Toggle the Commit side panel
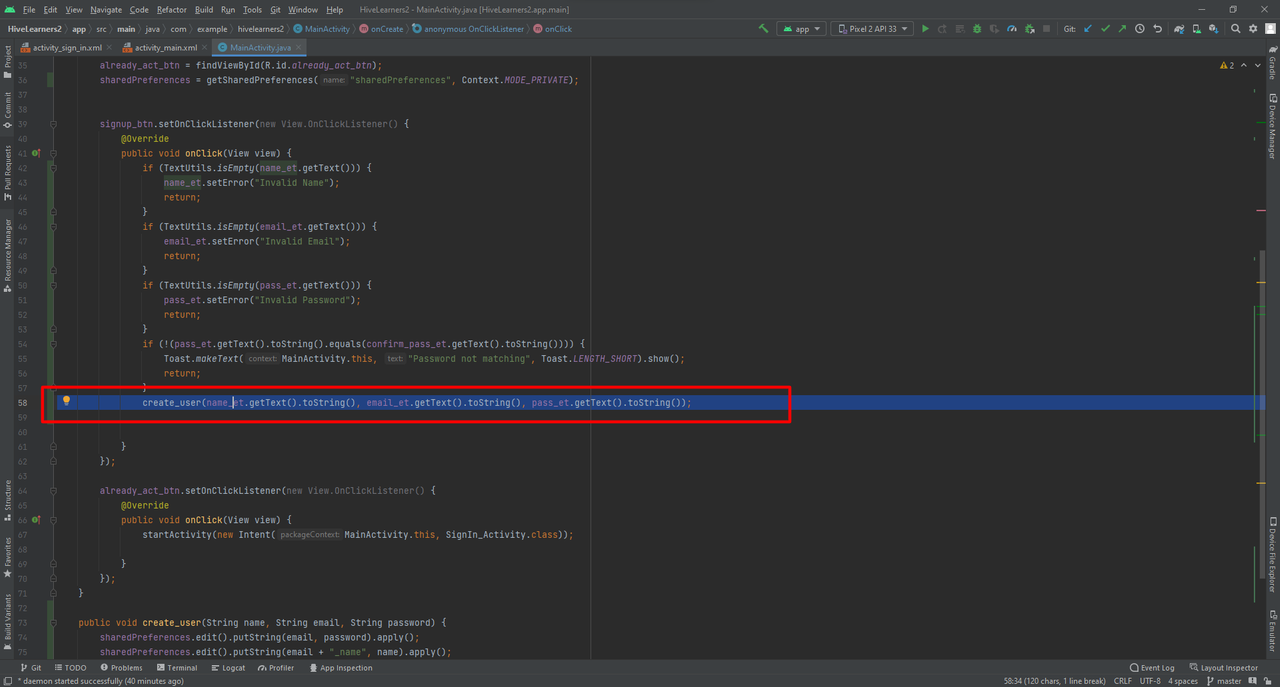The width and height of the screenshot is (1280, 687). click(8, 111)
